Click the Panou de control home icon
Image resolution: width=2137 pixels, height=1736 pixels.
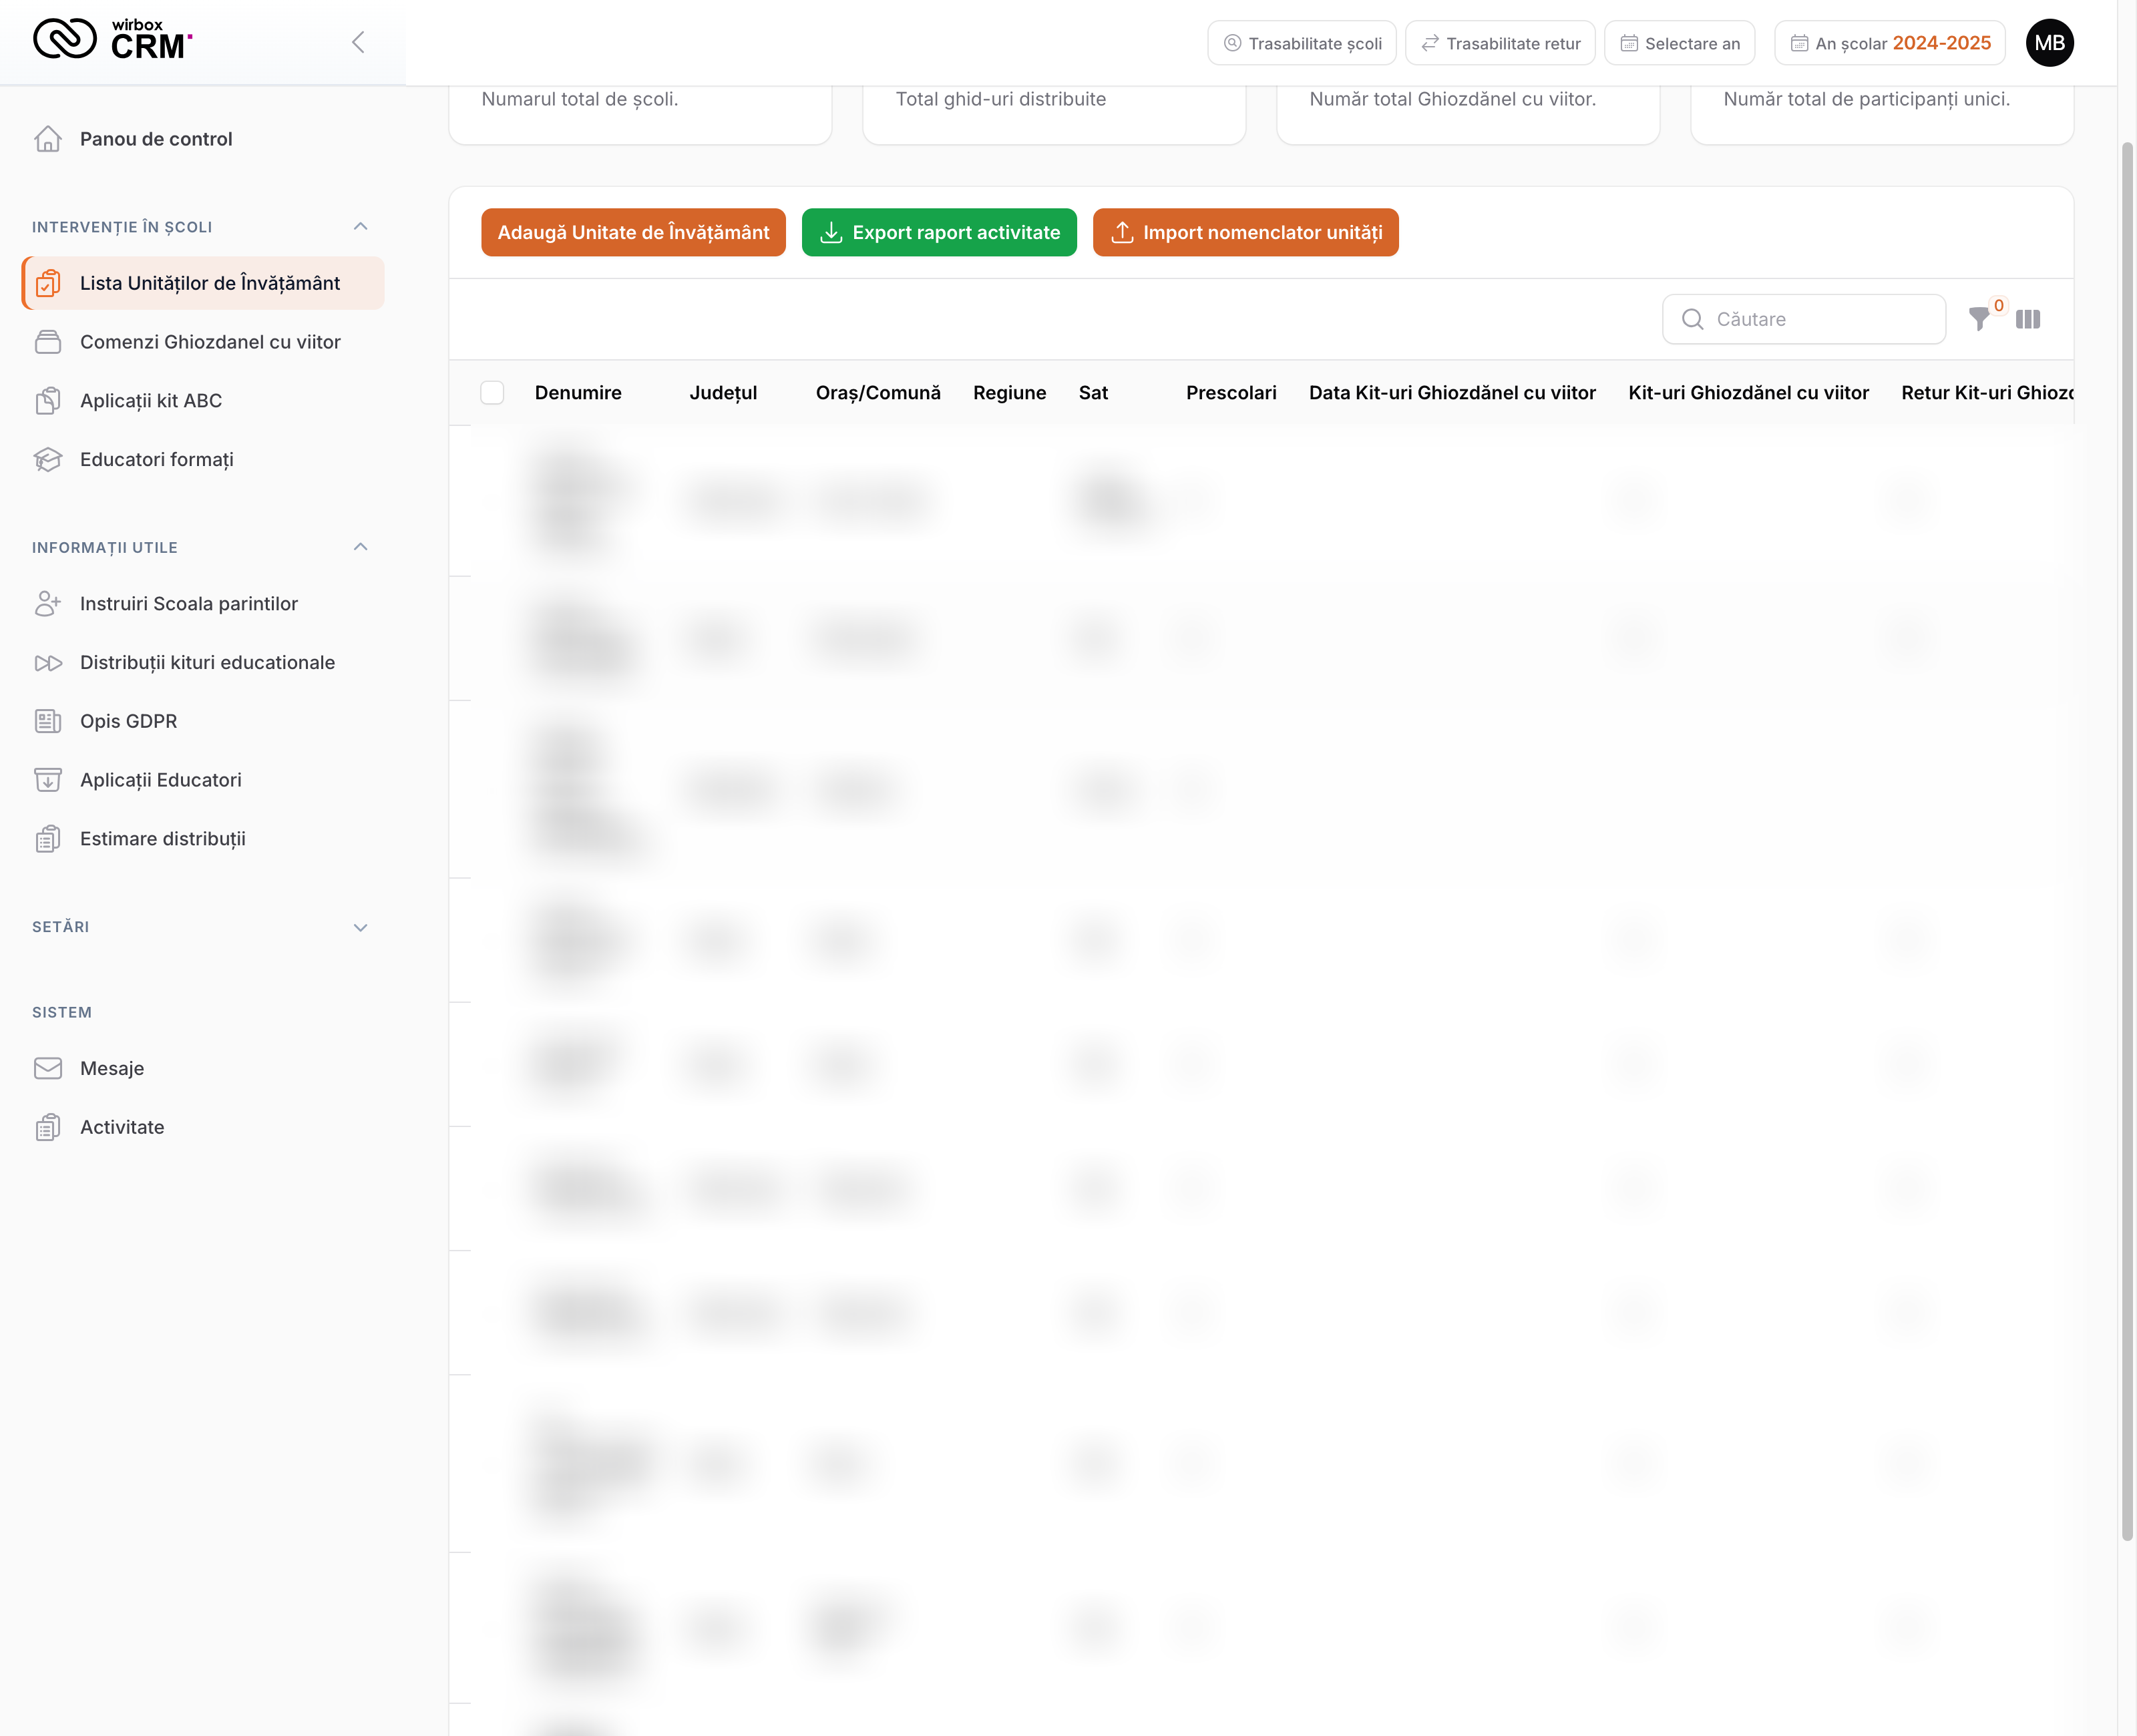pyautogui.click(x=48, y=139)
